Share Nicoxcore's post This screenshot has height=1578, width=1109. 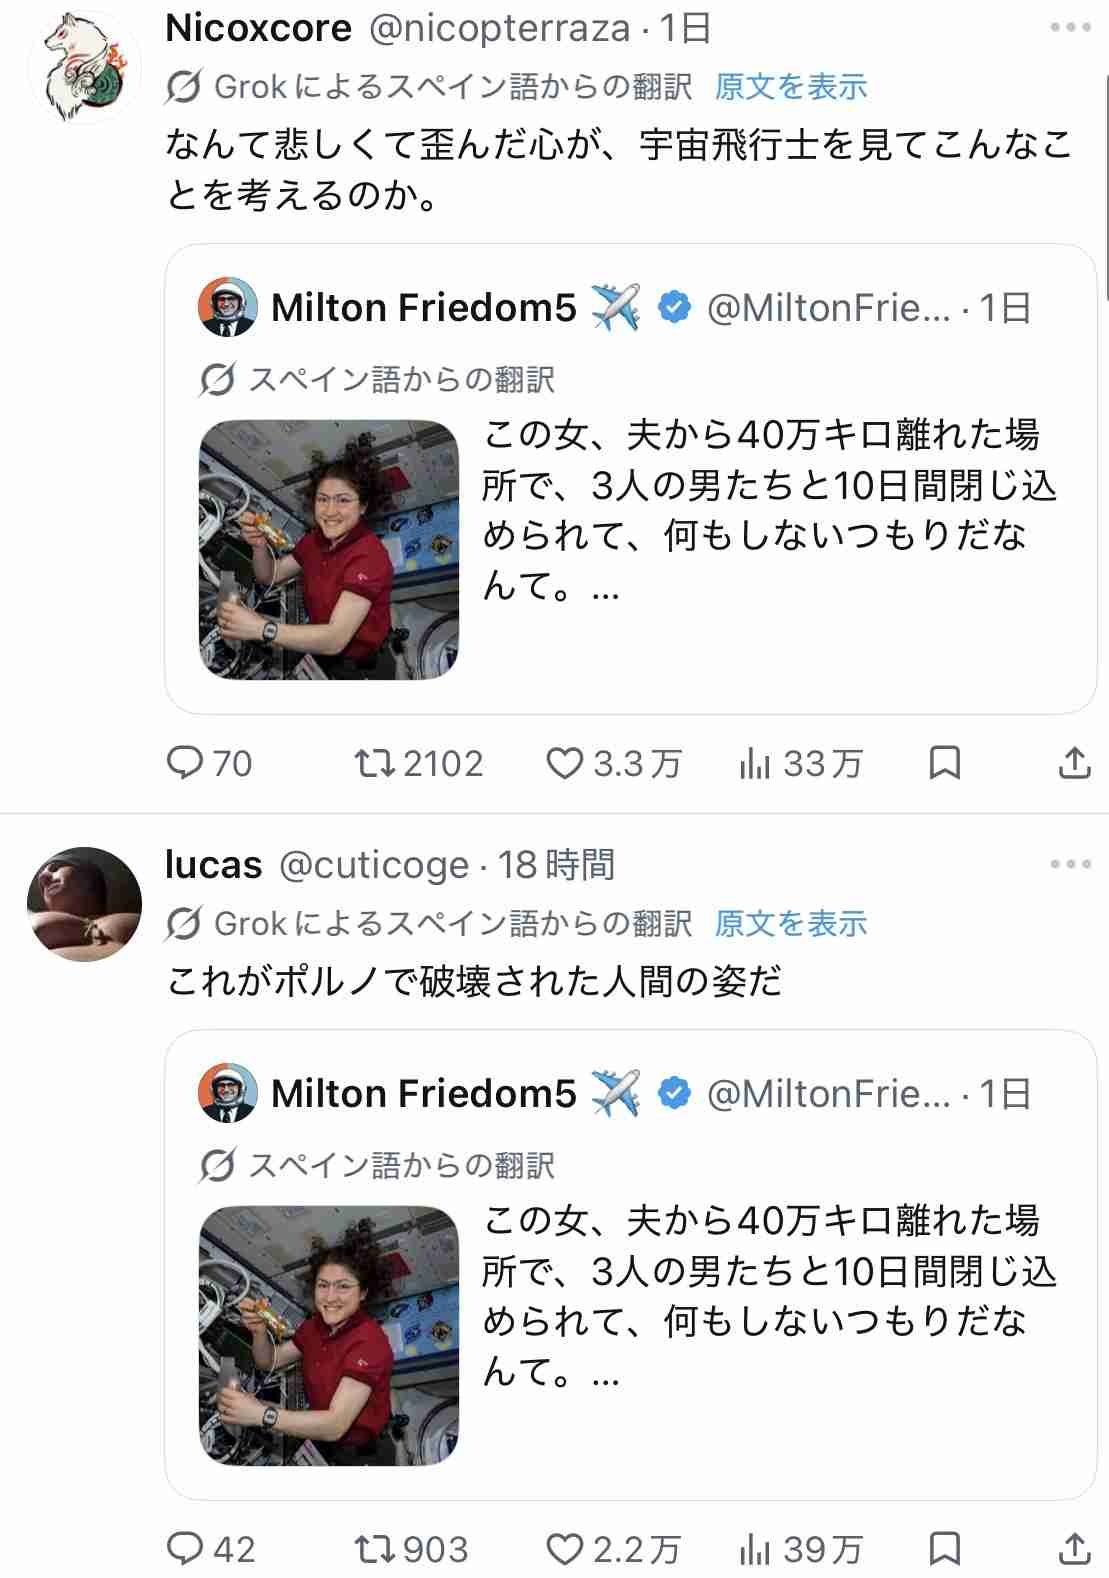tap(1073, 764)
